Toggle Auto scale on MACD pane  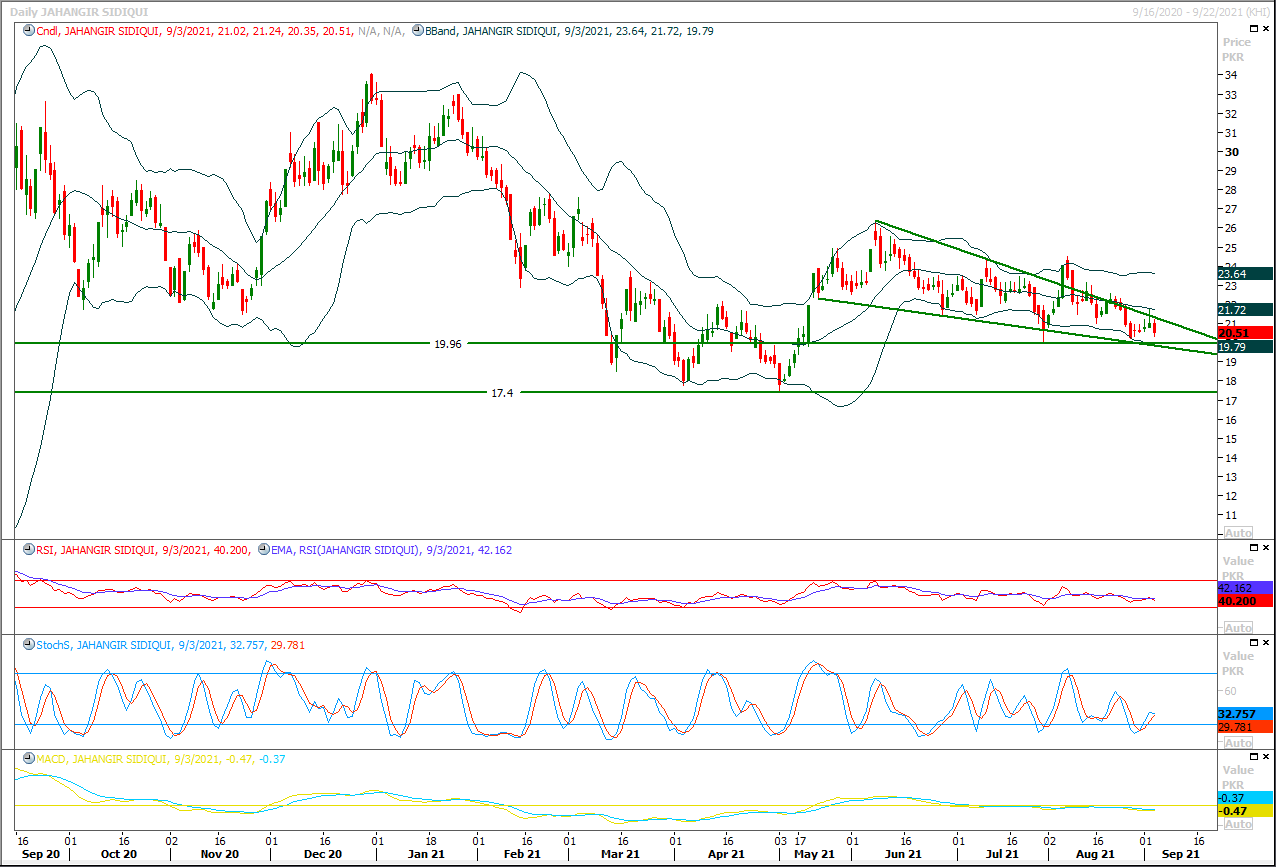coord(1238,823)
